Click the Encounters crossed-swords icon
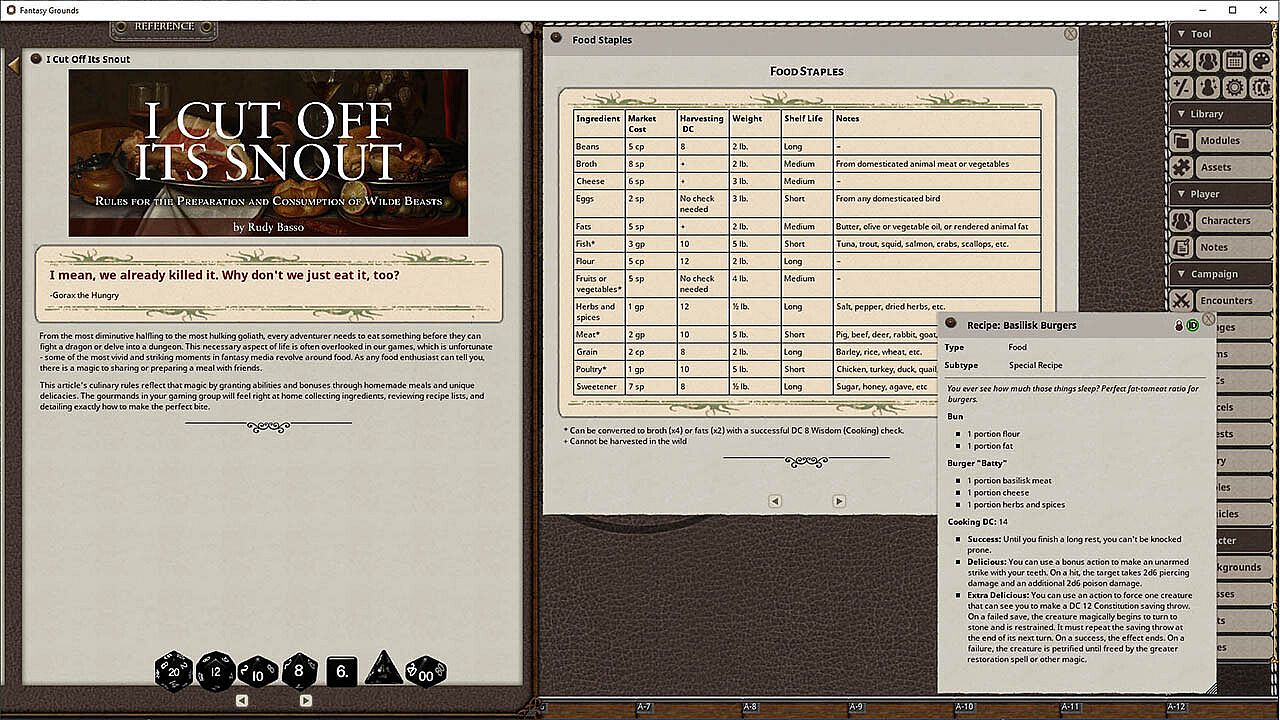 1181,300
